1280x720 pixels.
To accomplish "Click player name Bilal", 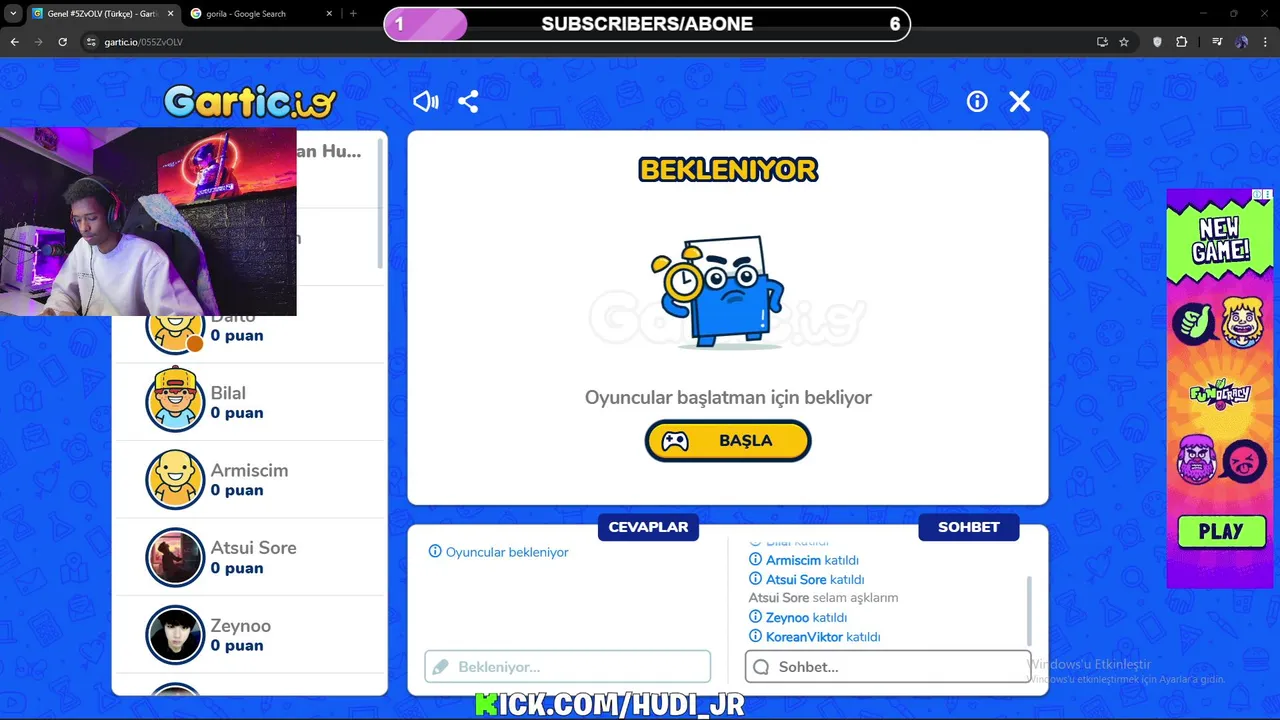I will coord(228,393).
